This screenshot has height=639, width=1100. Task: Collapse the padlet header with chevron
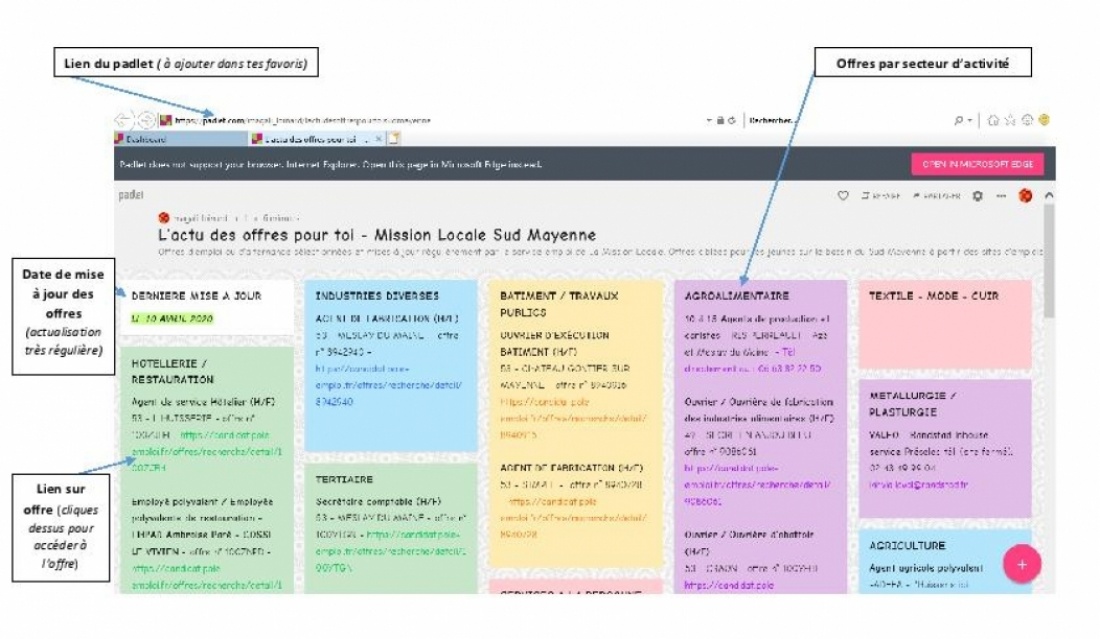click(x=1048, y=196)
